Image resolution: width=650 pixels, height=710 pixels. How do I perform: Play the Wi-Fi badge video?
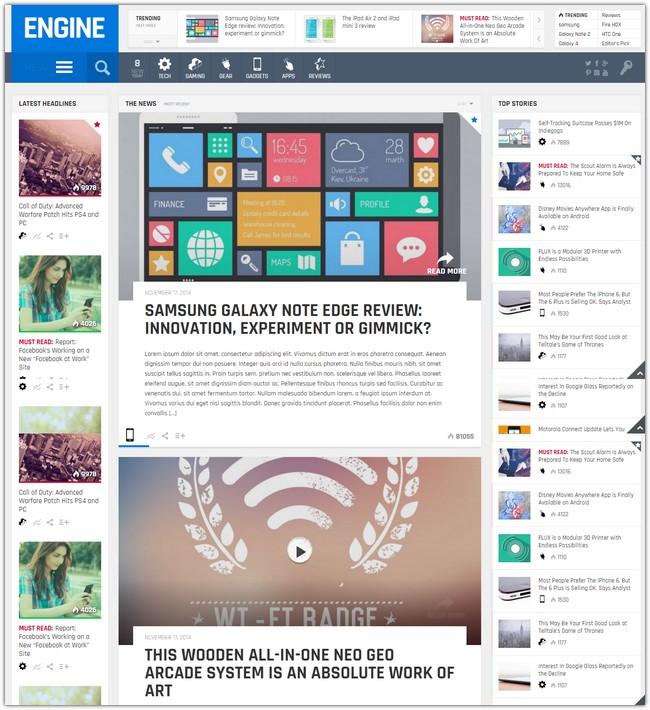(x=300, y=552)
